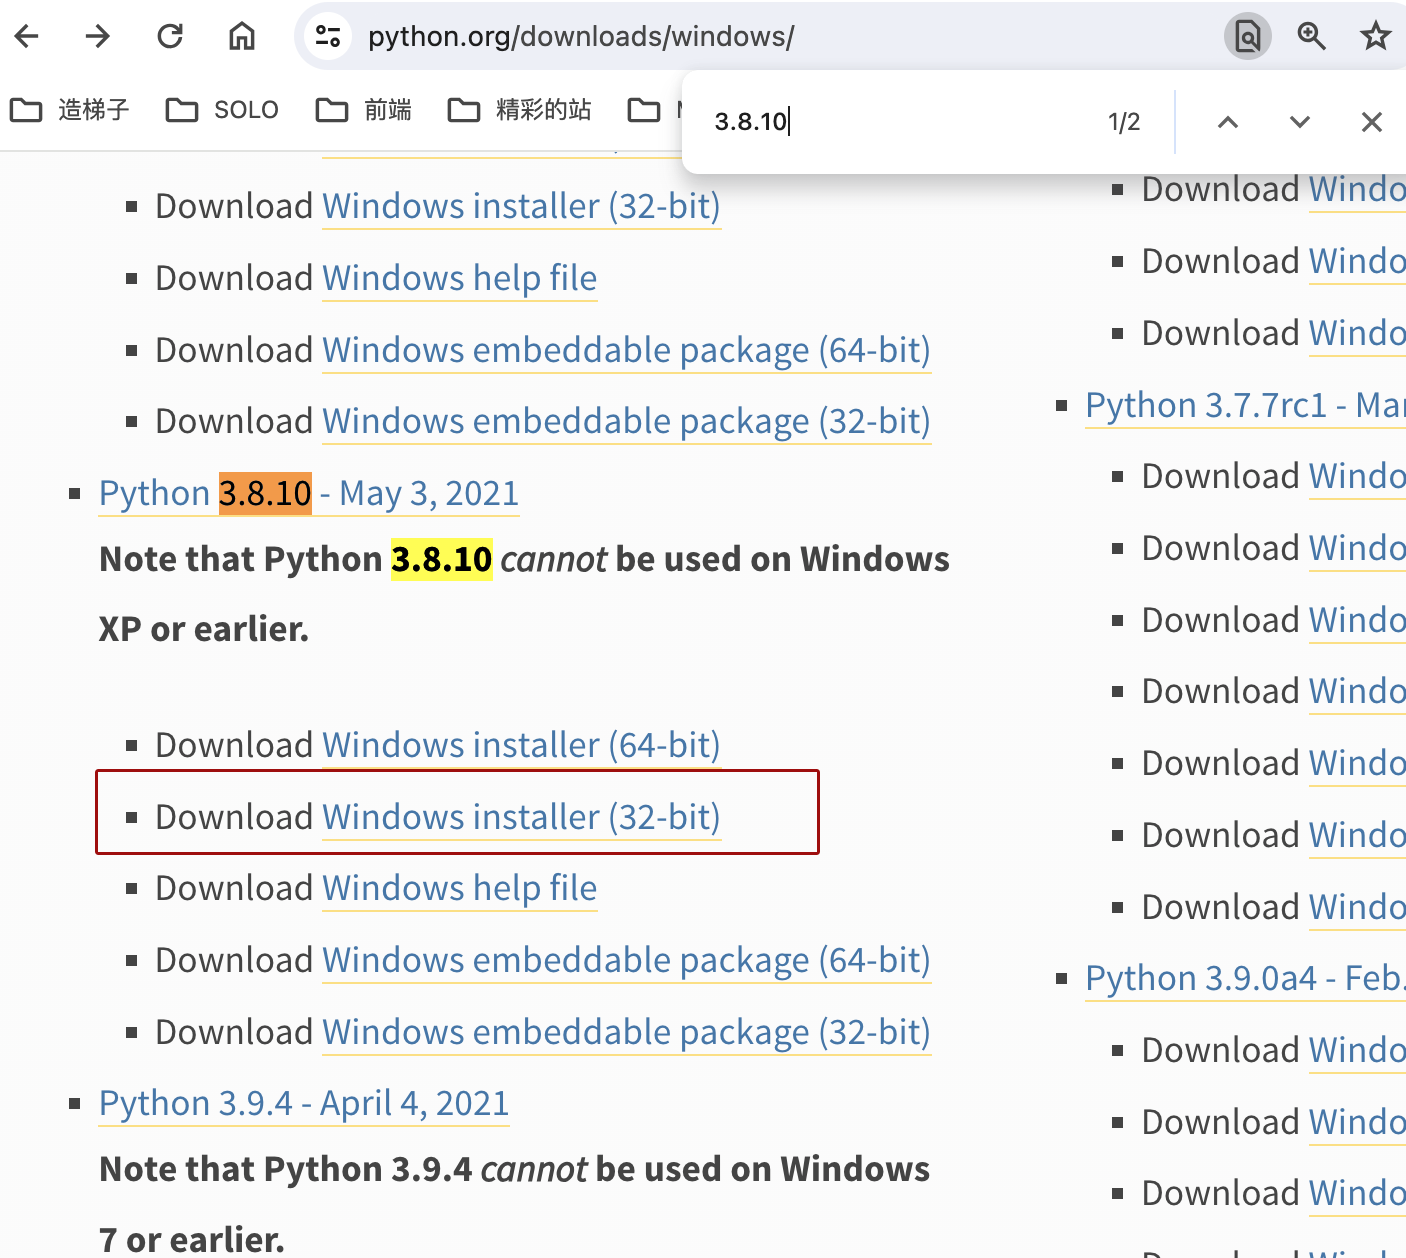
Task: View site information for python.org
Action: pyautogui.click(x=328, y=37)
